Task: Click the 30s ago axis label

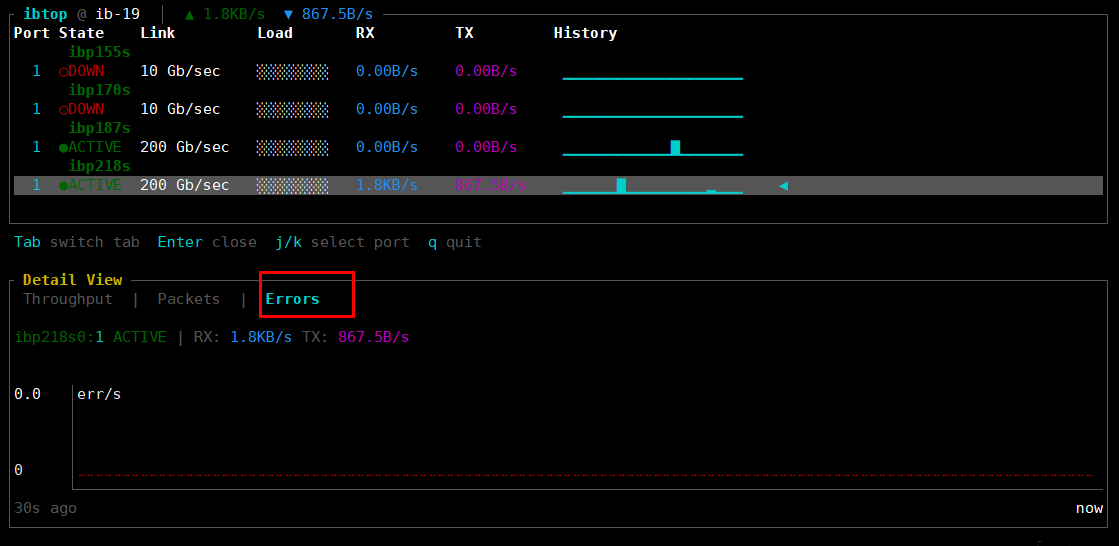Action: [x=46, y=508]
